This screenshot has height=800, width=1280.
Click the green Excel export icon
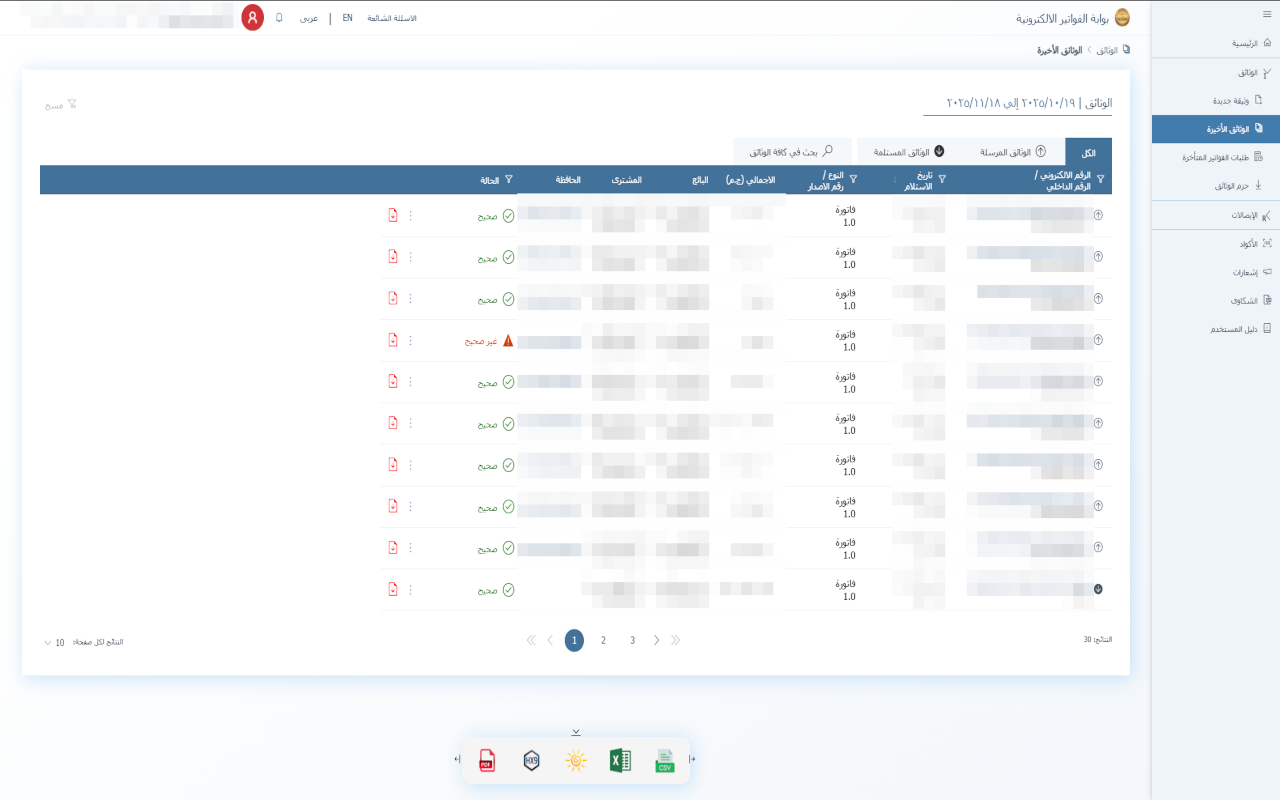620,761
